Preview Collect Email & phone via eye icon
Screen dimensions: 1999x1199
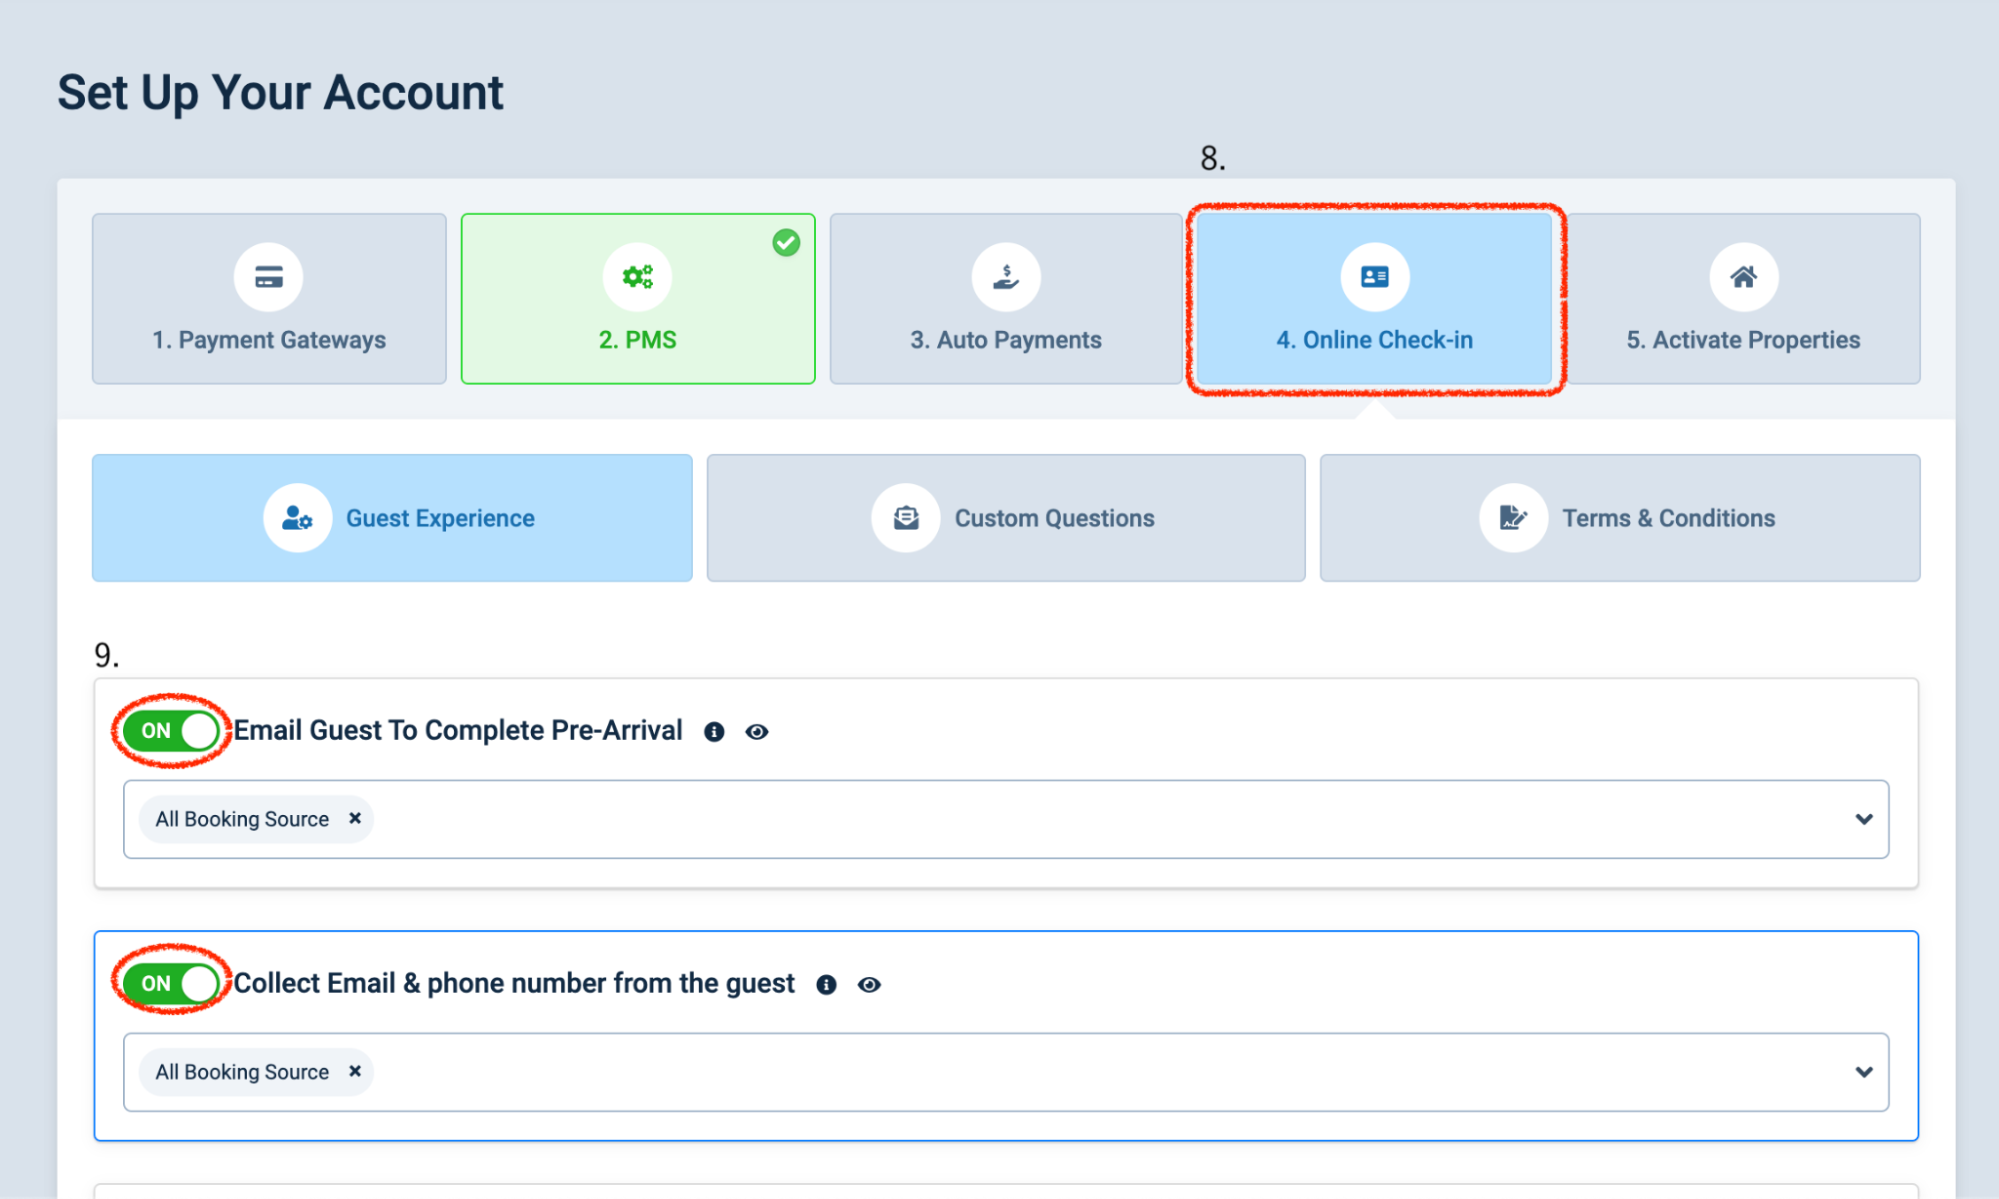click(x=869, y=985)
